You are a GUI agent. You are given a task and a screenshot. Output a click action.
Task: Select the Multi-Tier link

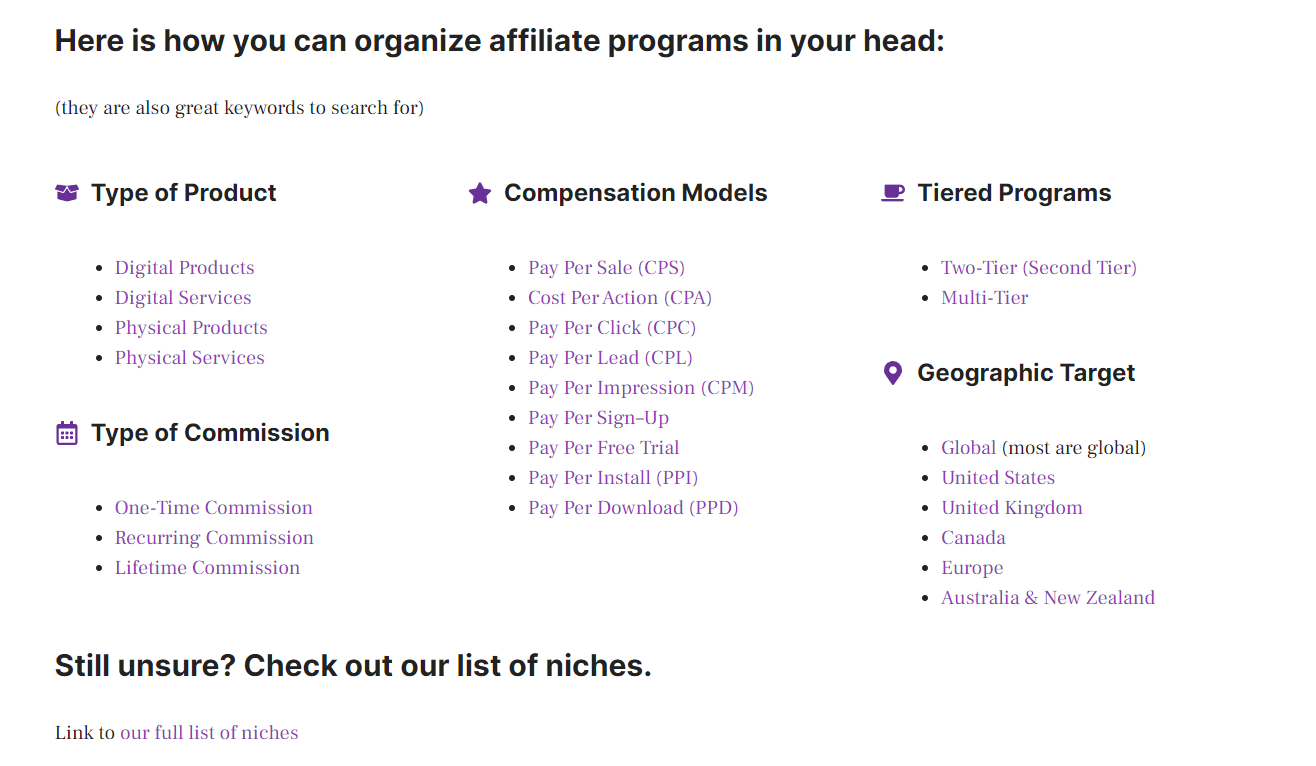(x=985, y=298)
